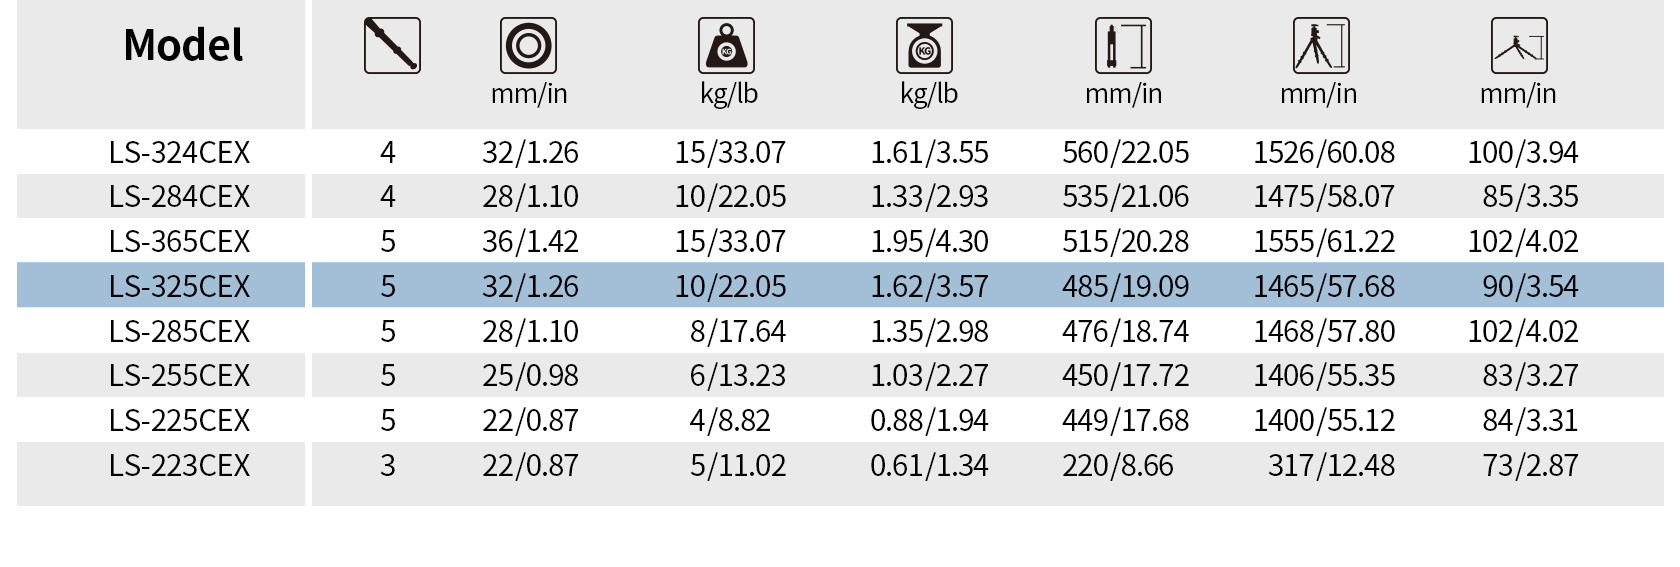Click the minimum height tripod icon

point(1519,46)
